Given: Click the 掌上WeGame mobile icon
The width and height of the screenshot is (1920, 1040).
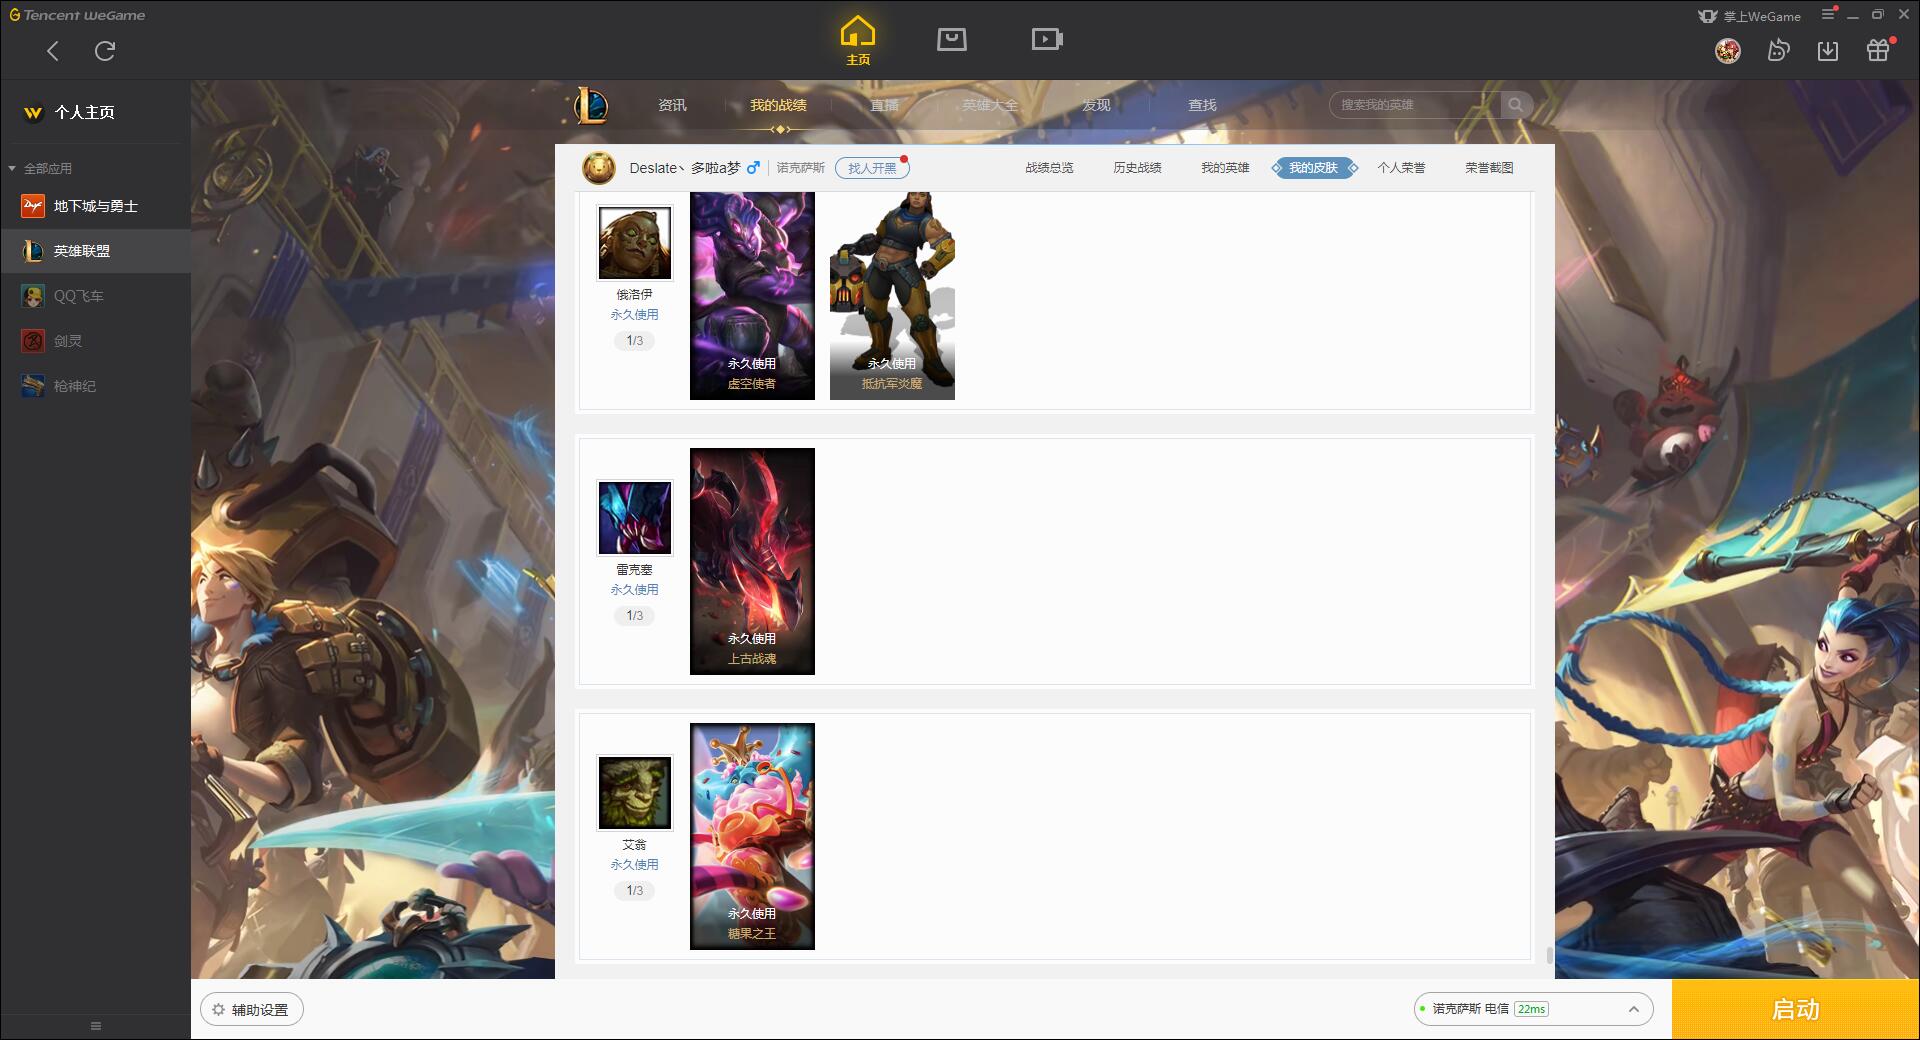Looking at the screenshot, I should tap(1749, 16).
